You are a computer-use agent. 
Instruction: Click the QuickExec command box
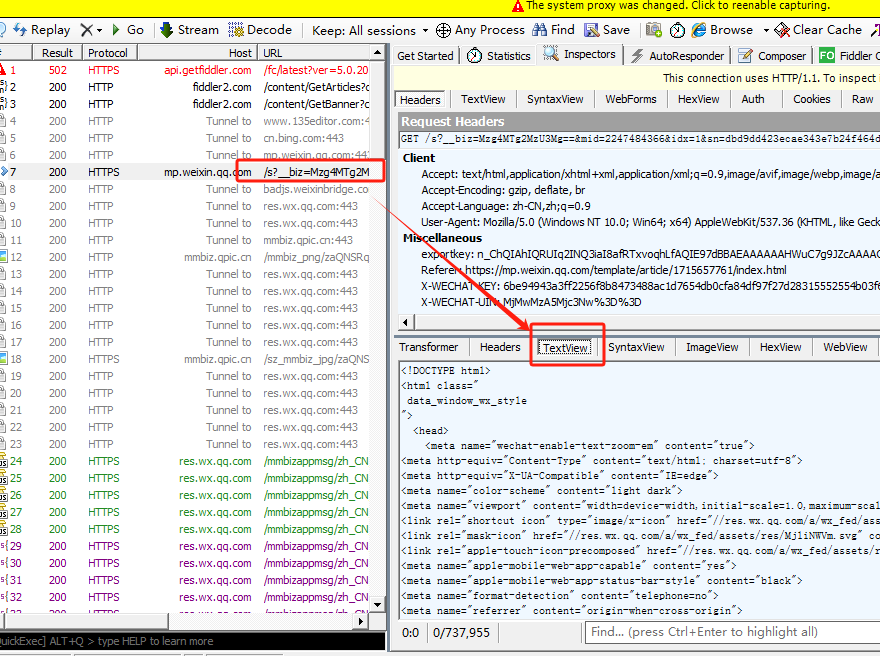[192, 641]
